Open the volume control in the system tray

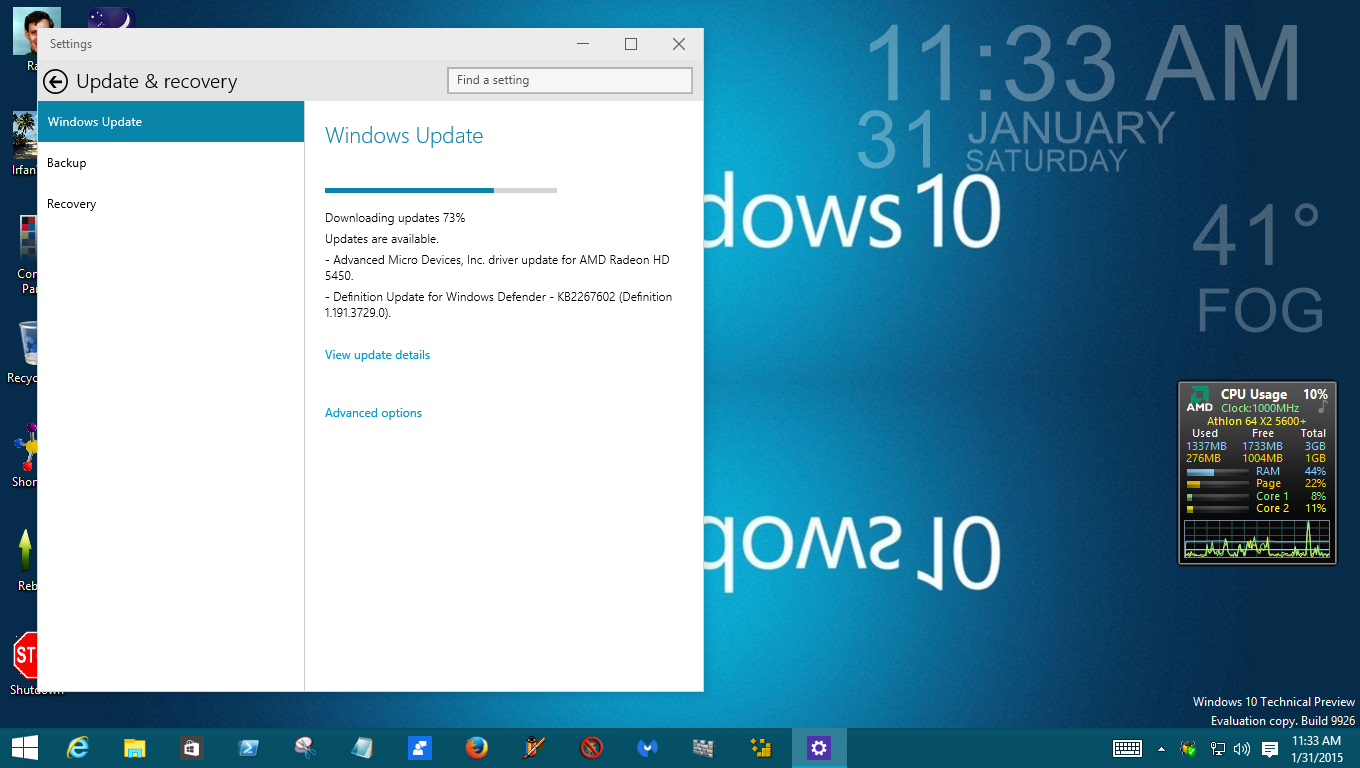coord(1240,748)
